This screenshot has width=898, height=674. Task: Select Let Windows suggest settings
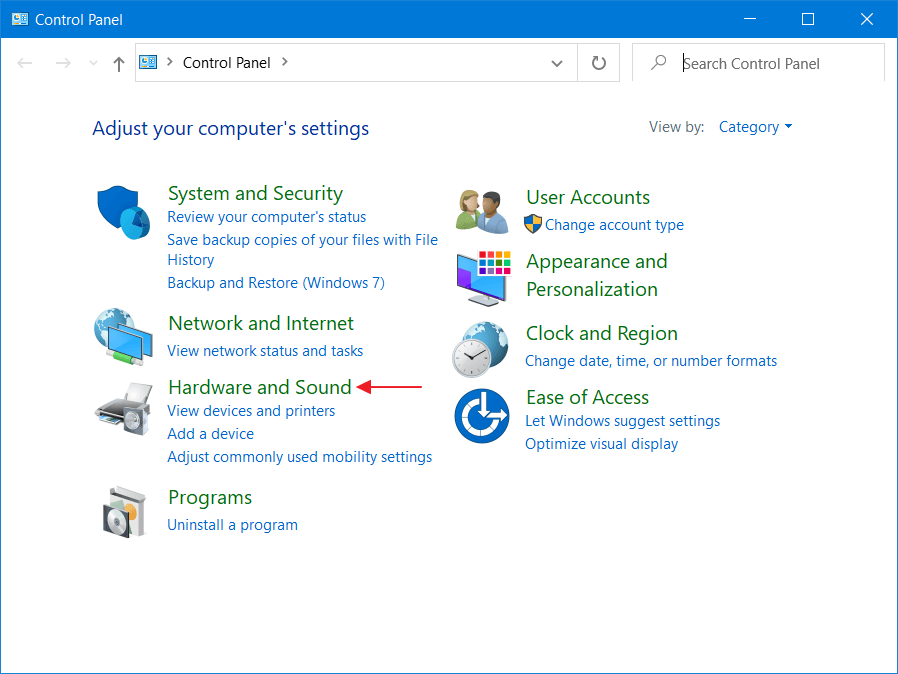(623, 421)
